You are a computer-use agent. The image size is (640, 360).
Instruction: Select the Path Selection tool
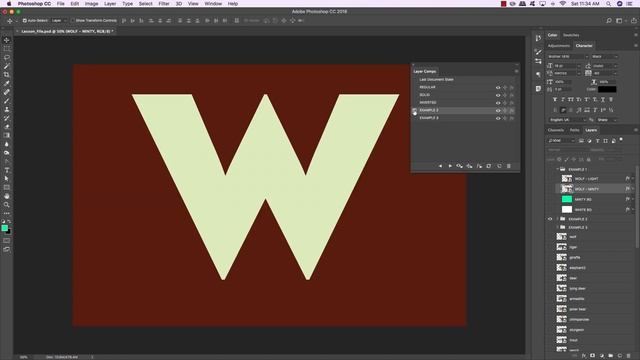click(7, 178)
